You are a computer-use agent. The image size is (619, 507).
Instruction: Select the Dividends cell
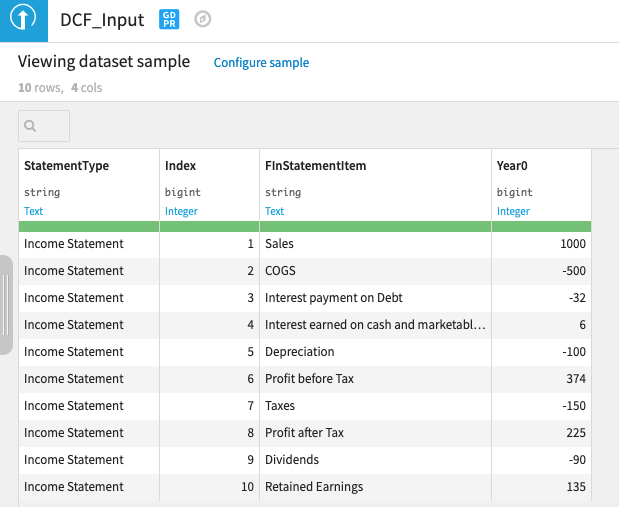pyautogui.click(x=375, y=460)
